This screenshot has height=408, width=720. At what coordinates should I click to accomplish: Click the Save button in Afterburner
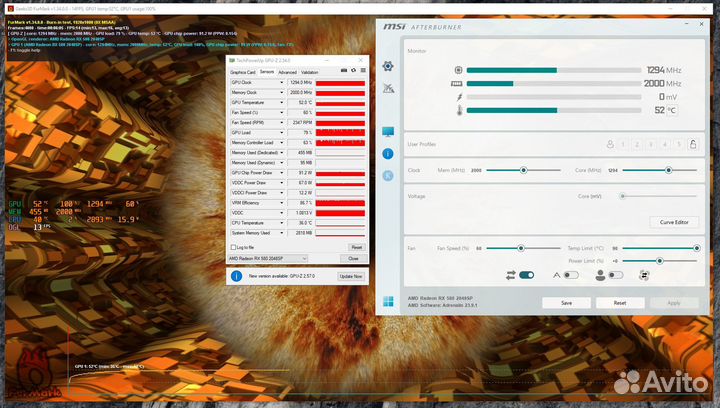567,303
